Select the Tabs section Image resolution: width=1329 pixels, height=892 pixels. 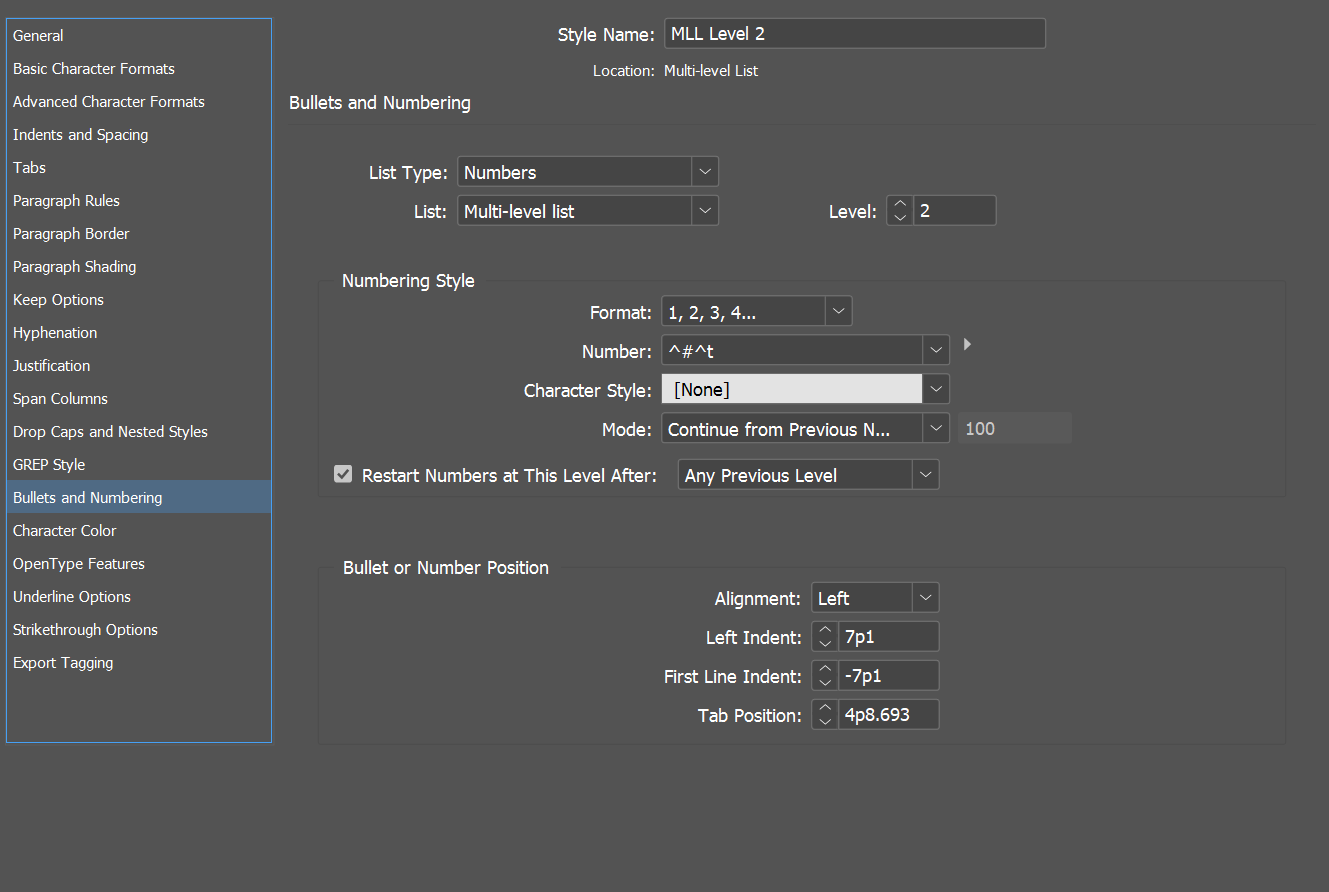(x=29, y=167)
